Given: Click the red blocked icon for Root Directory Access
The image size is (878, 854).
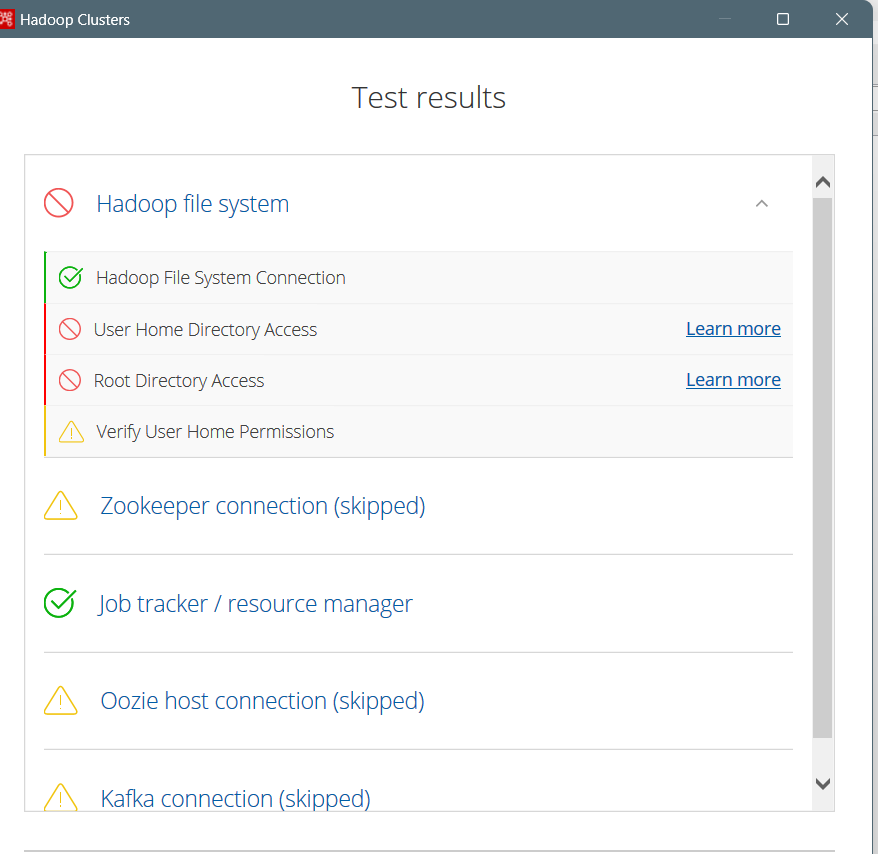Looking at the screenshot, I should pos(70,380).
